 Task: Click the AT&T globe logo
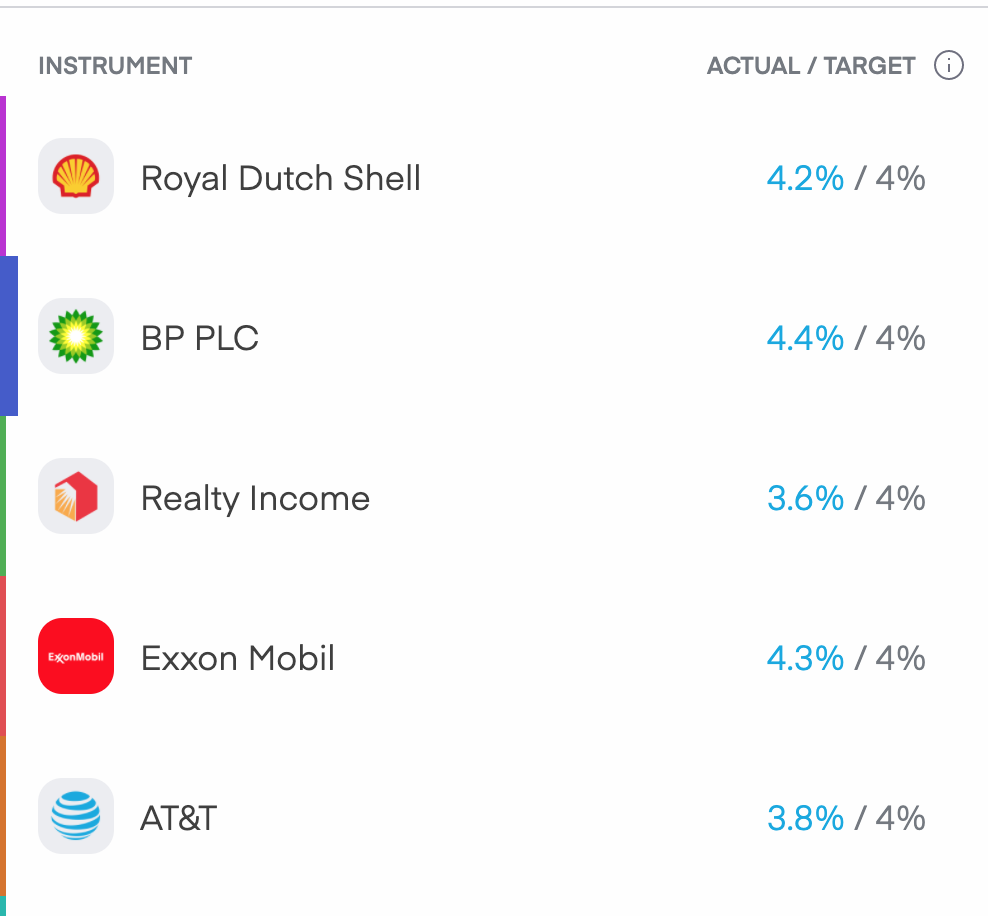pyautogui.click(x=76, y=816)
